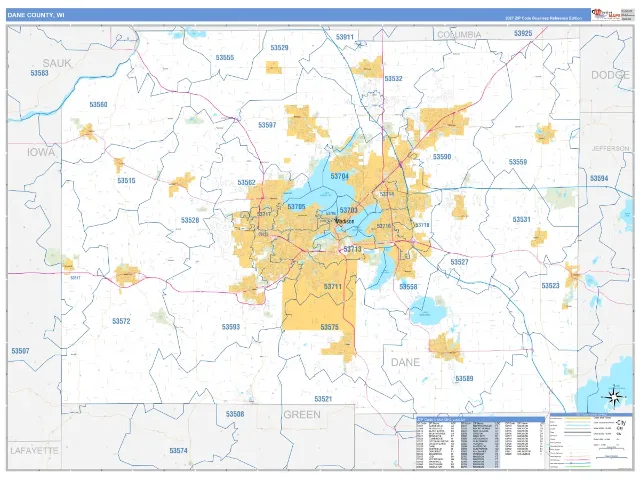Click ZIP code label 53925
Image resolution: width=640 pixels, height=480 pixels.
point(523,33)
